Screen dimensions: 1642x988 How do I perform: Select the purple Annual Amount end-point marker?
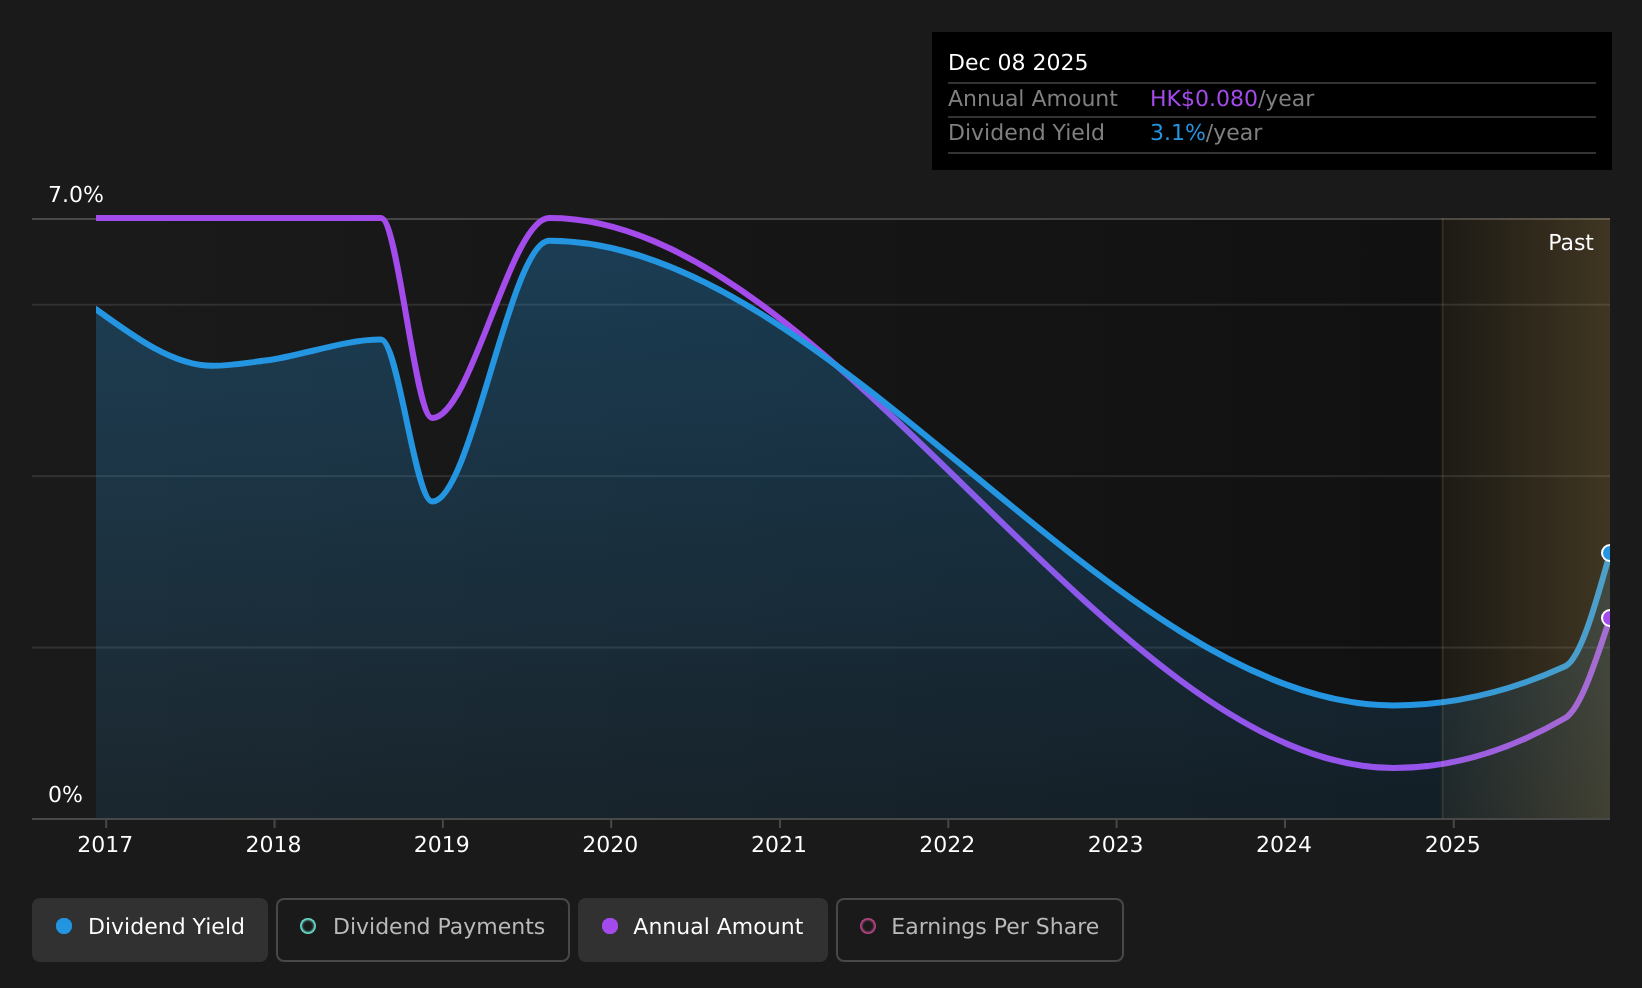tap(1608, 618)
